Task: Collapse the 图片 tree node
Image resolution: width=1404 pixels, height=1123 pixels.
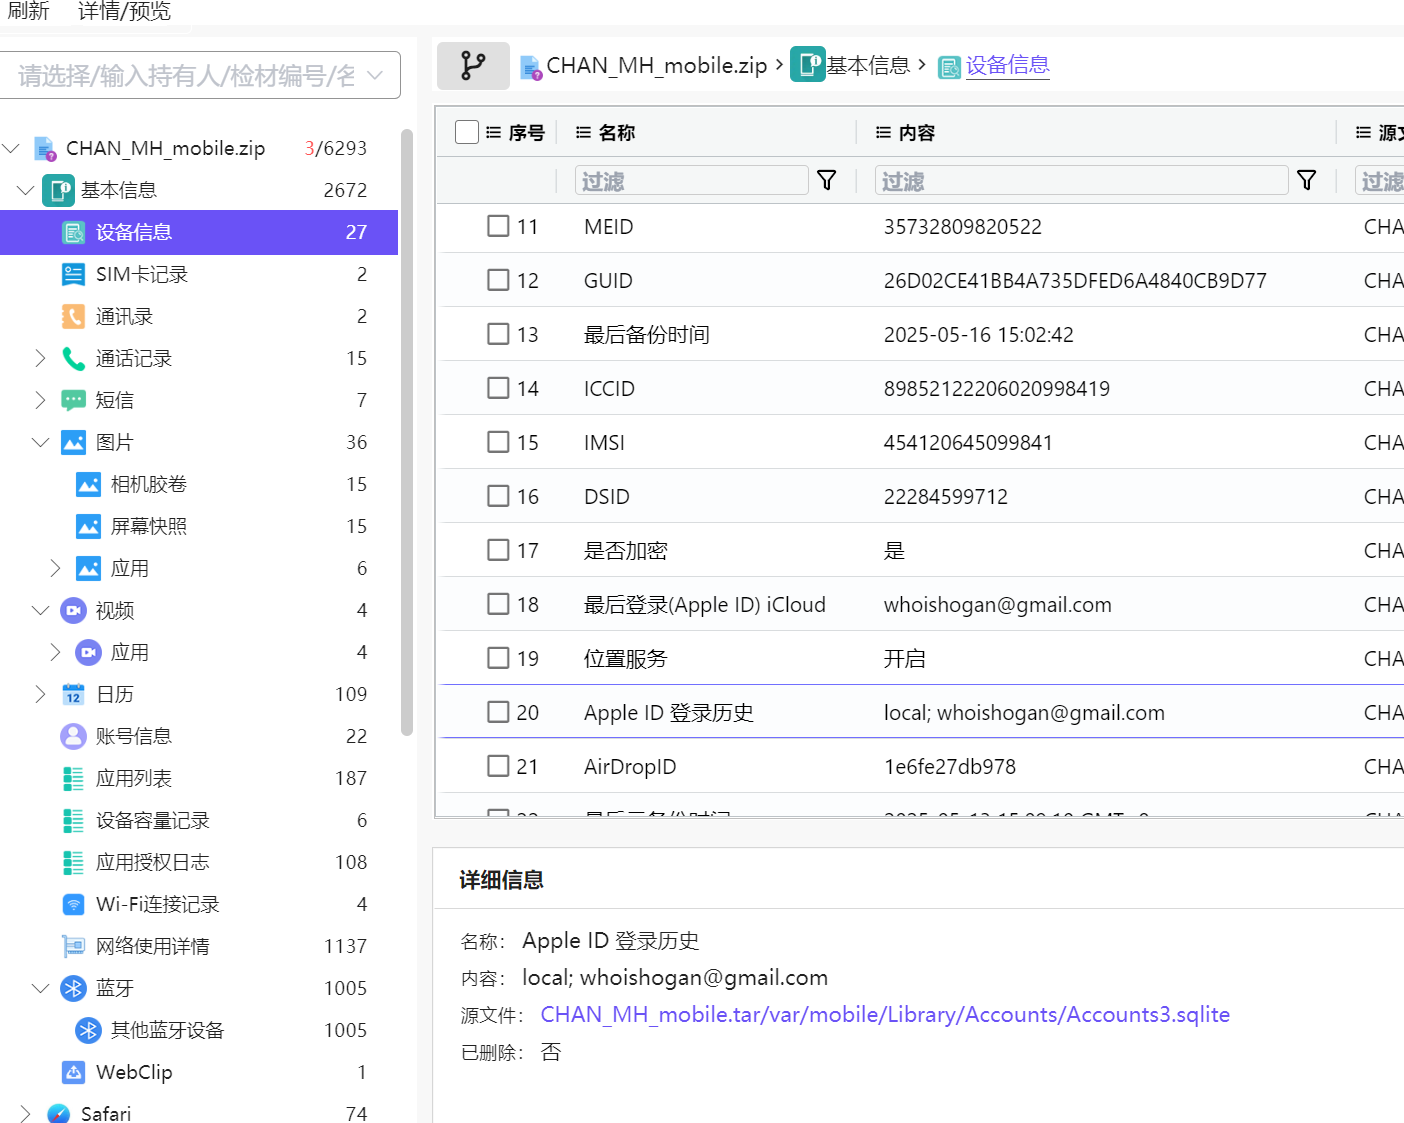Action: click(x=40, y=442)
